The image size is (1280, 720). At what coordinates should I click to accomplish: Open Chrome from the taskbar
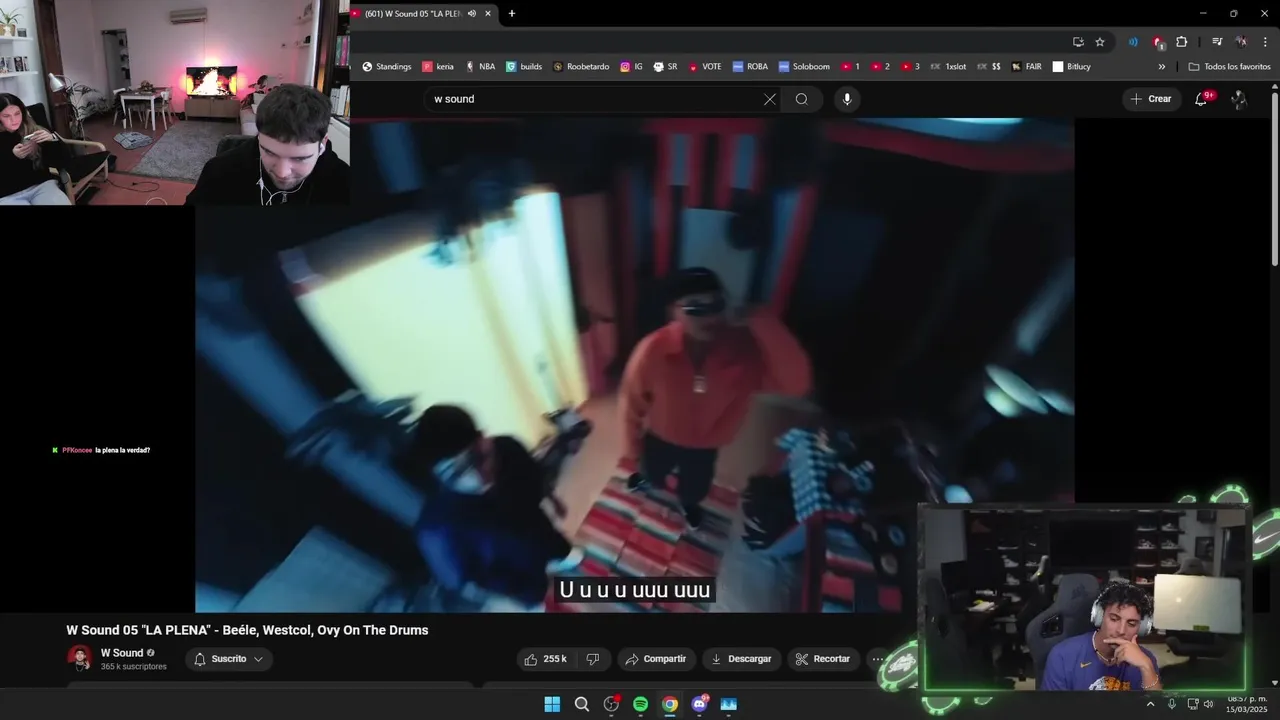[x=670, y=704]
